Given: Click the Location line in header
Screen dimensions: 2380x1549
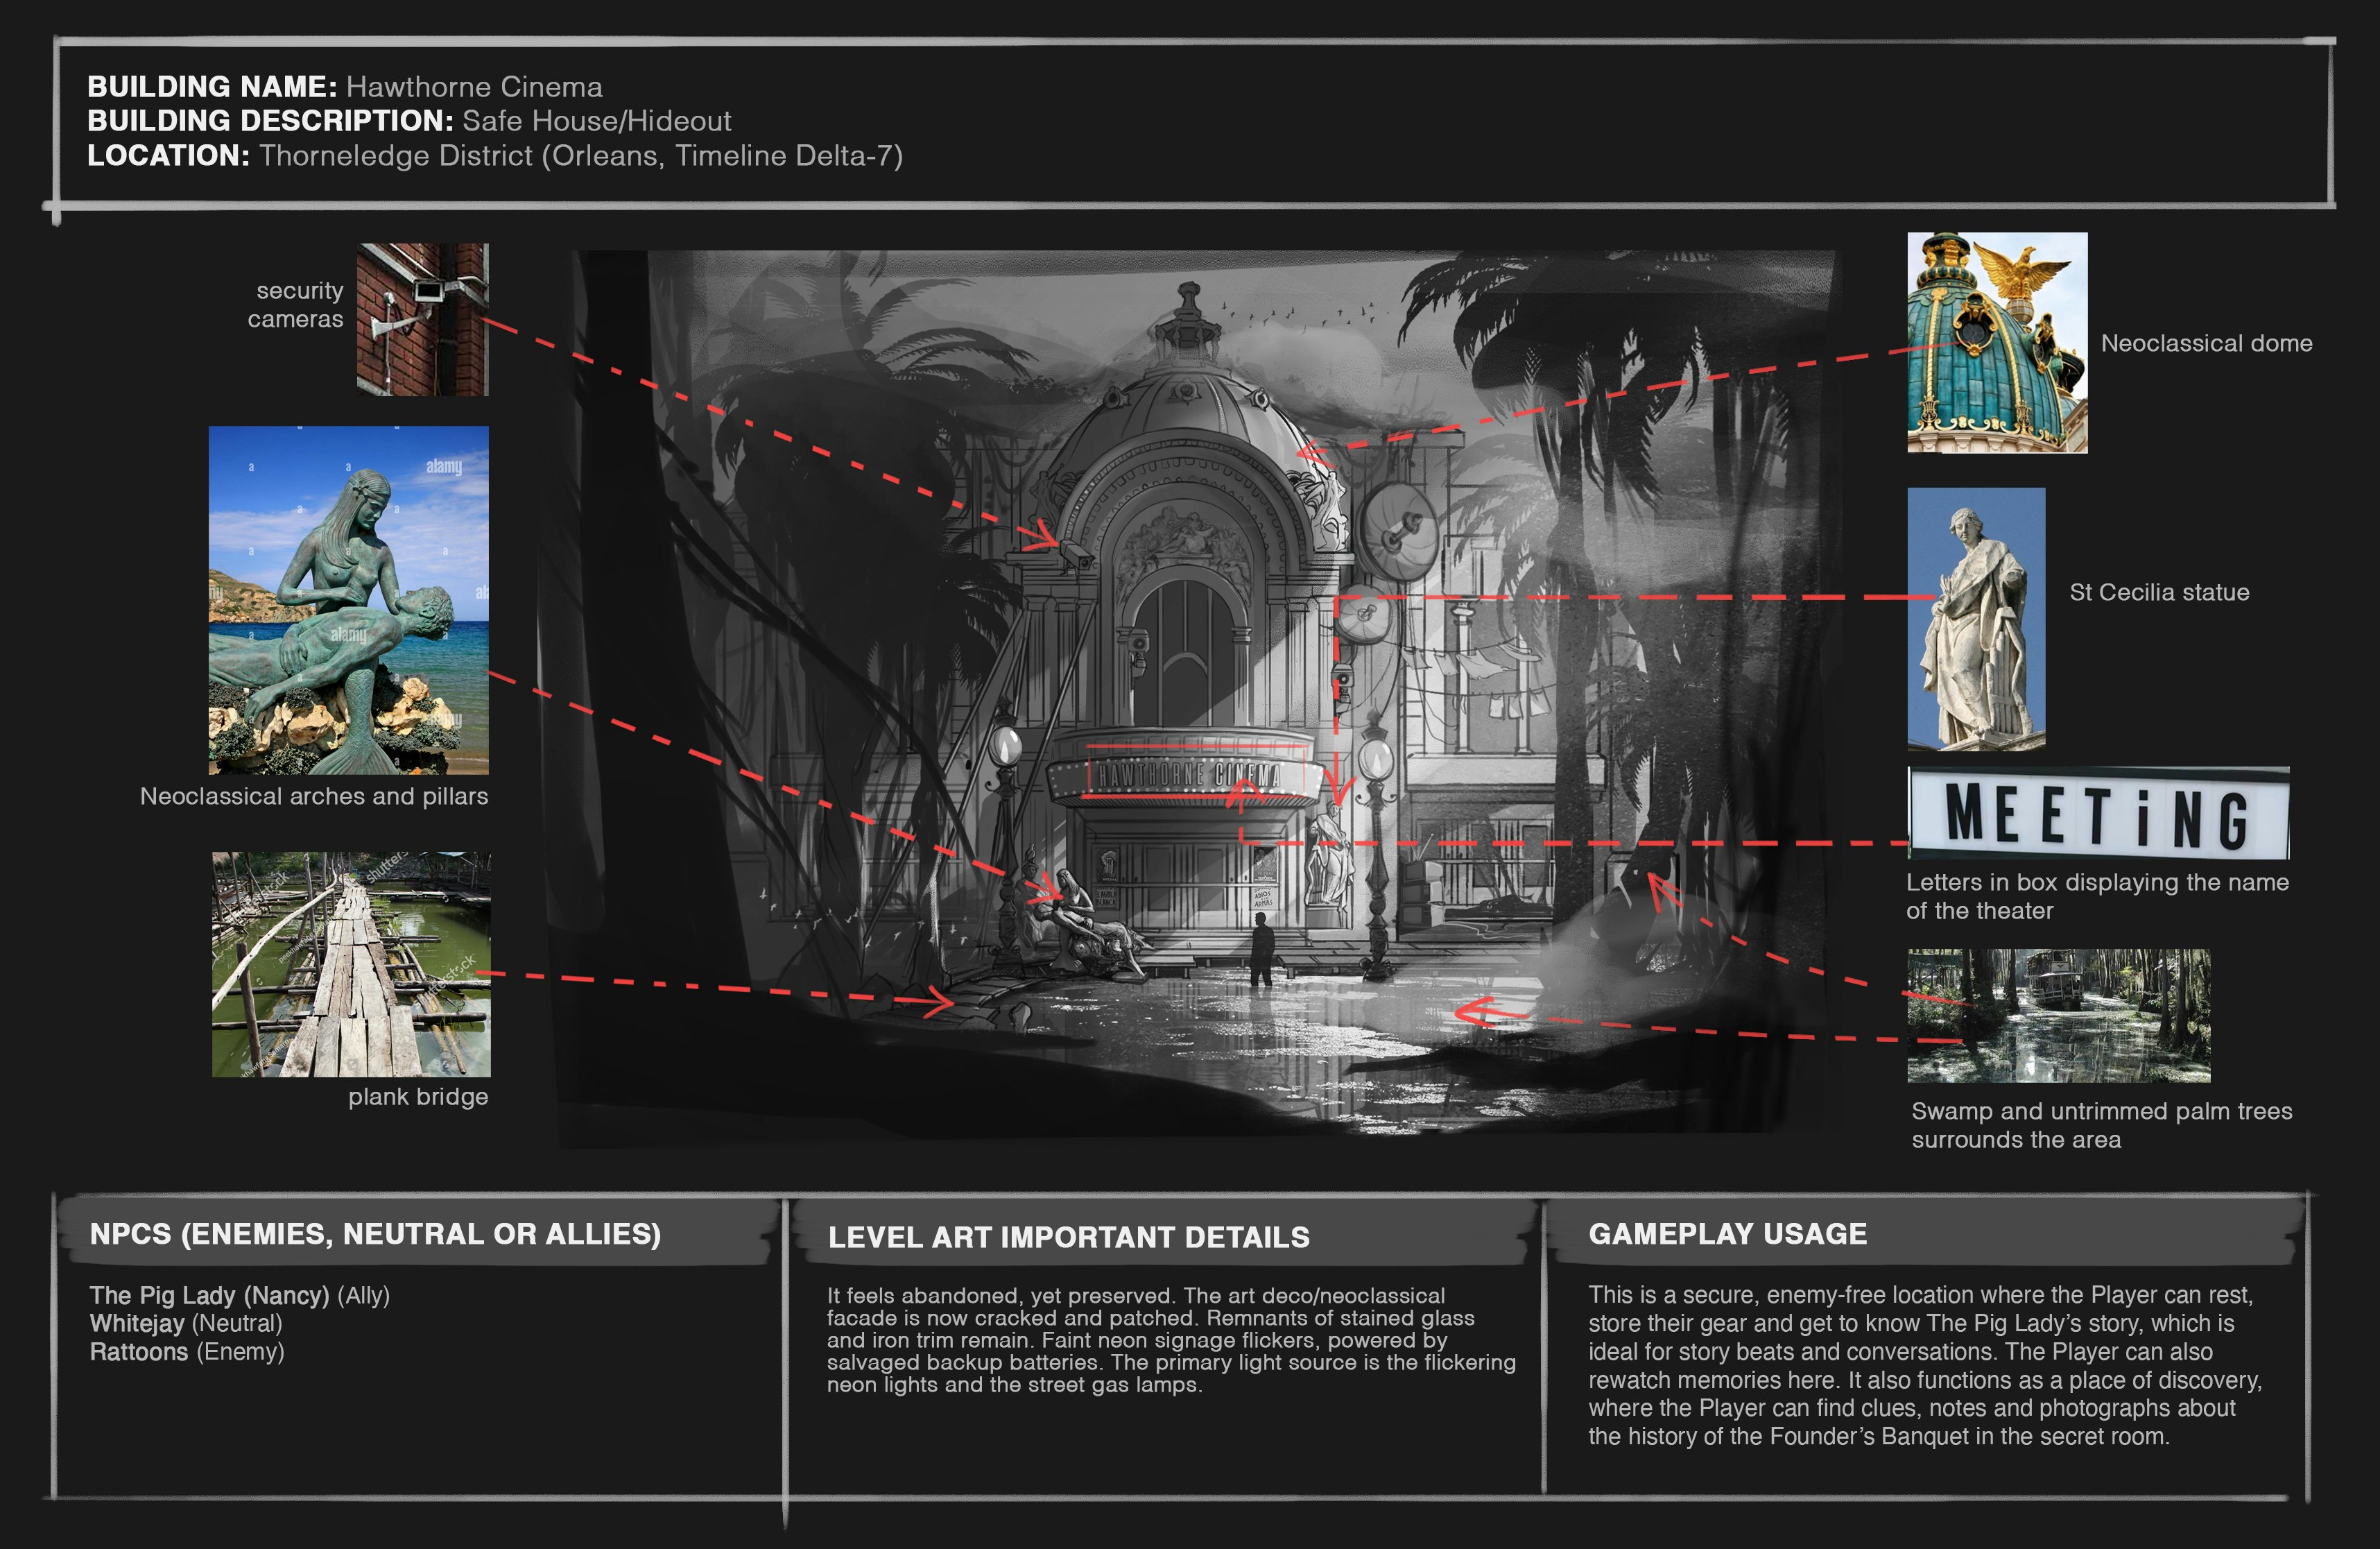Looking at the screenshot, I should [x=494, y=156].
